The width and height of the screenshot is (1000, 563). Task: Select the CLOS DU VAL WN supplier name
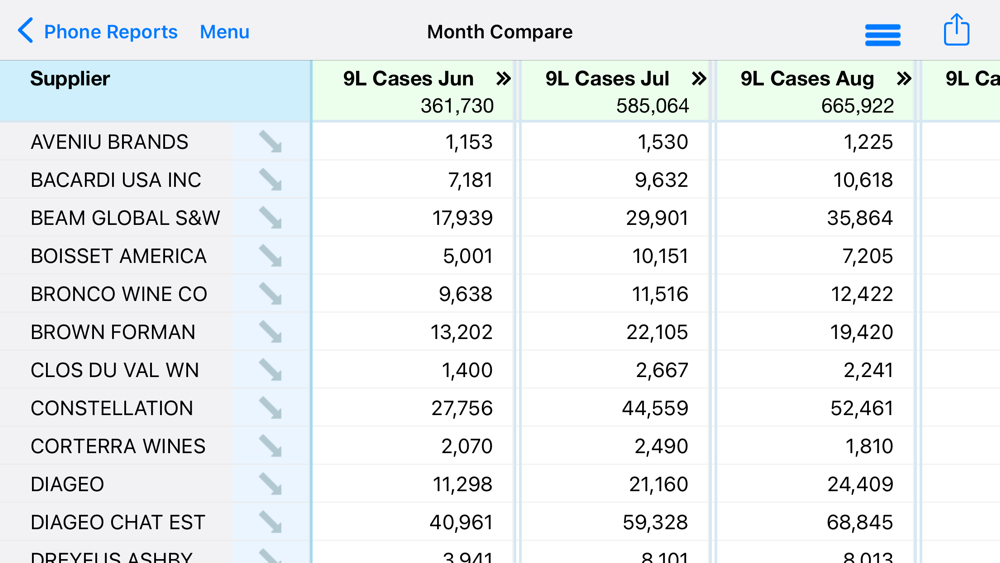pos(114,370)
